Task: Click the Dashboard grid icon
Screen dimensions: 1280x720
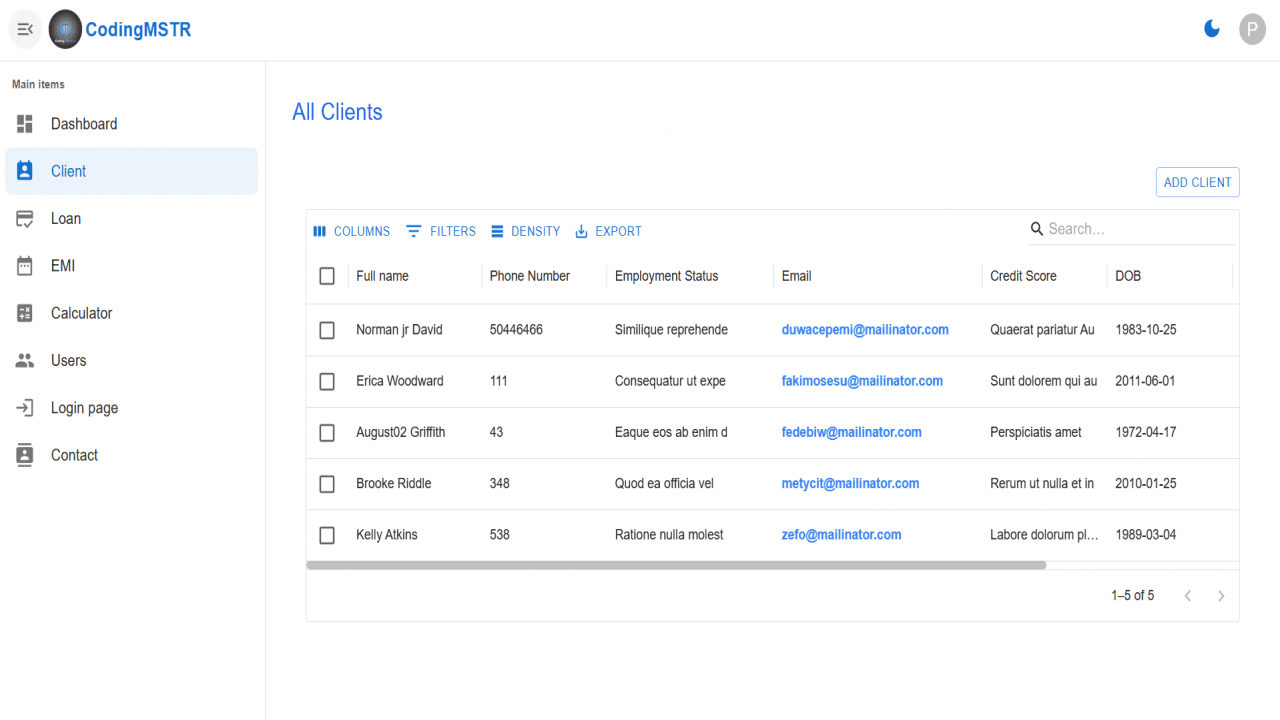Action: click(x=25, y=124)
